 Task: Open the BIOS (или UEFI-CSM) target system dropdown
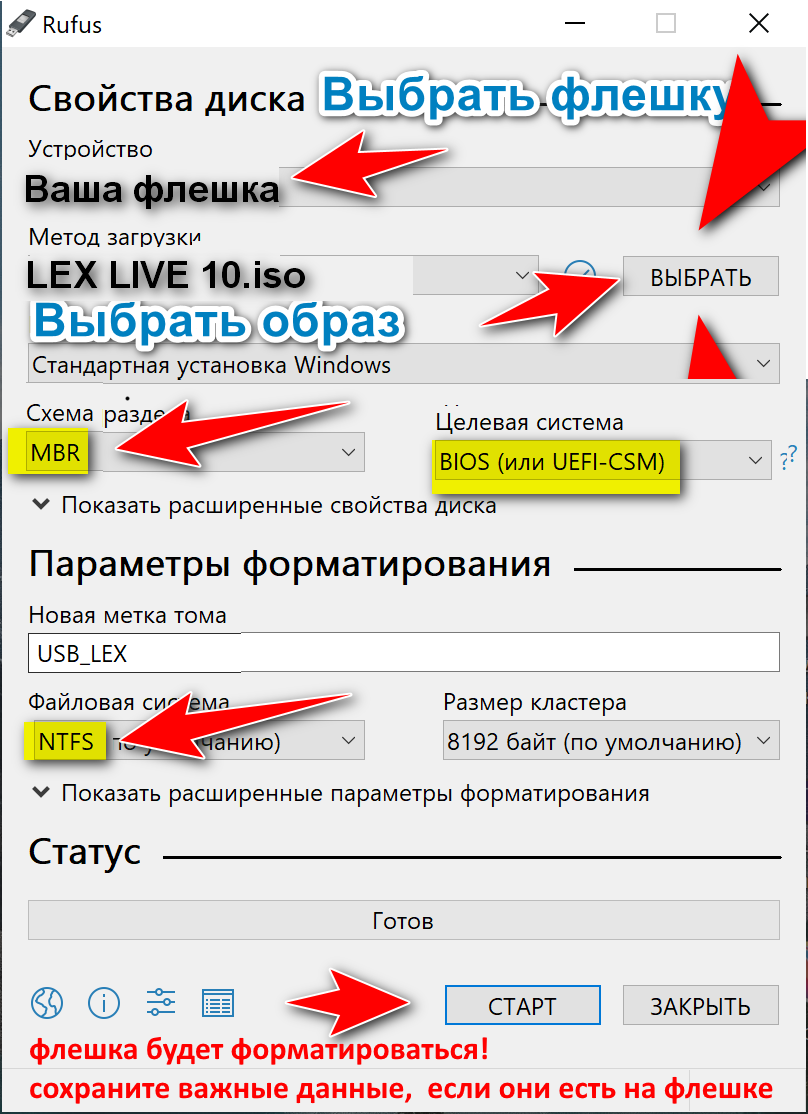(603, 460)
